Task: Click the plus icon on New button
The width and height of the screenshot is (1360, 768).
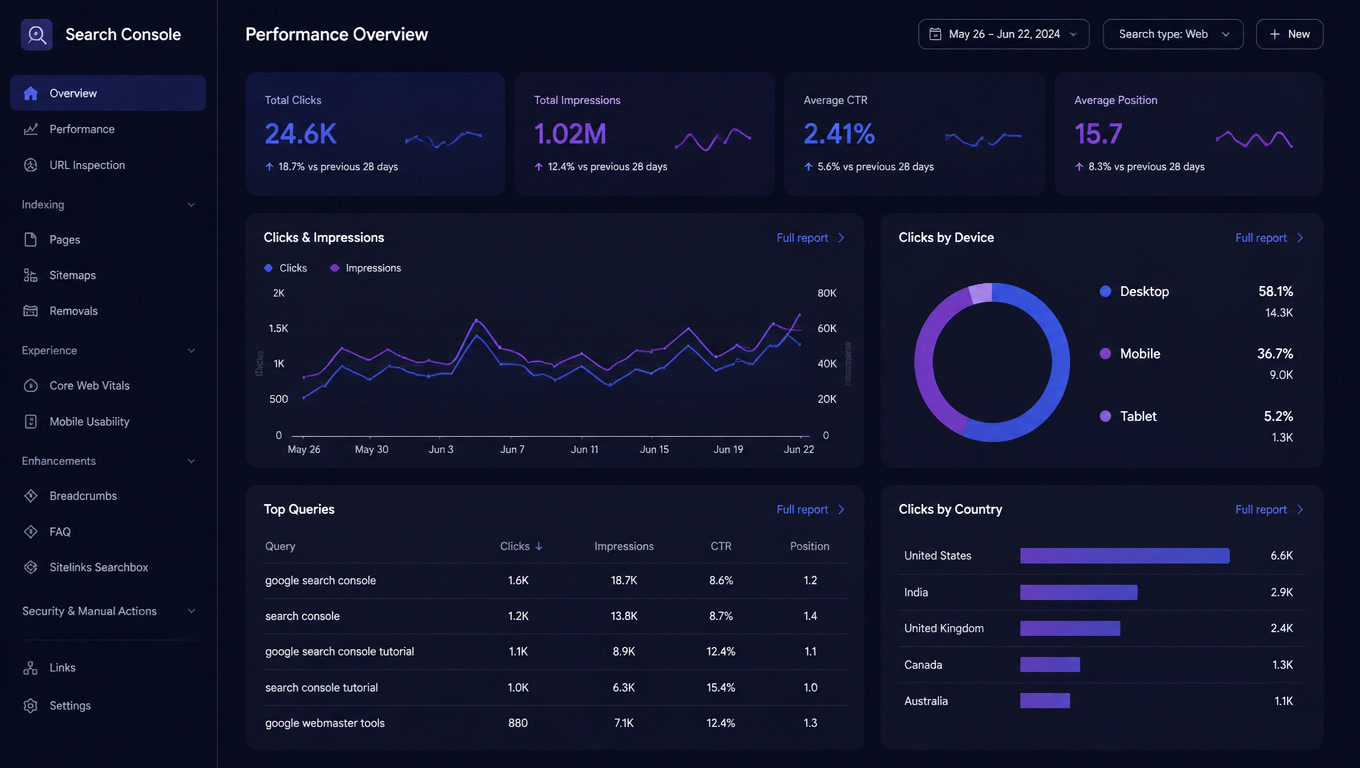Action: coord(1275,34)
